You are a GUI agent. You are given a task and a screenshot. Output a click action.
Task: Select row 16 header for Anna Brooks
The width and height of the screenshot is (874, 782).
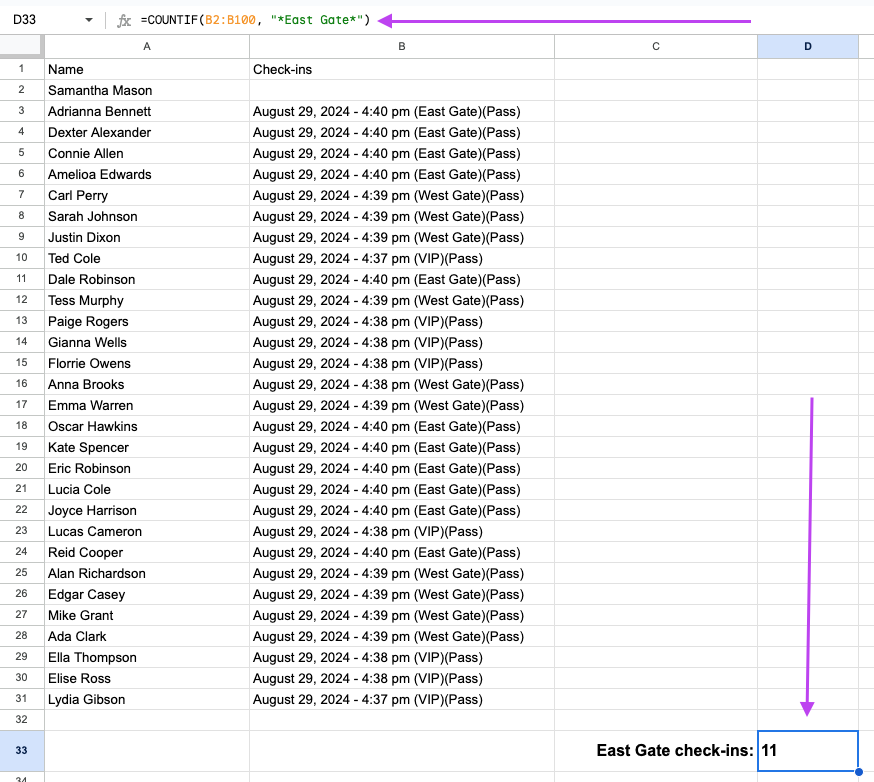click(21, 384)
